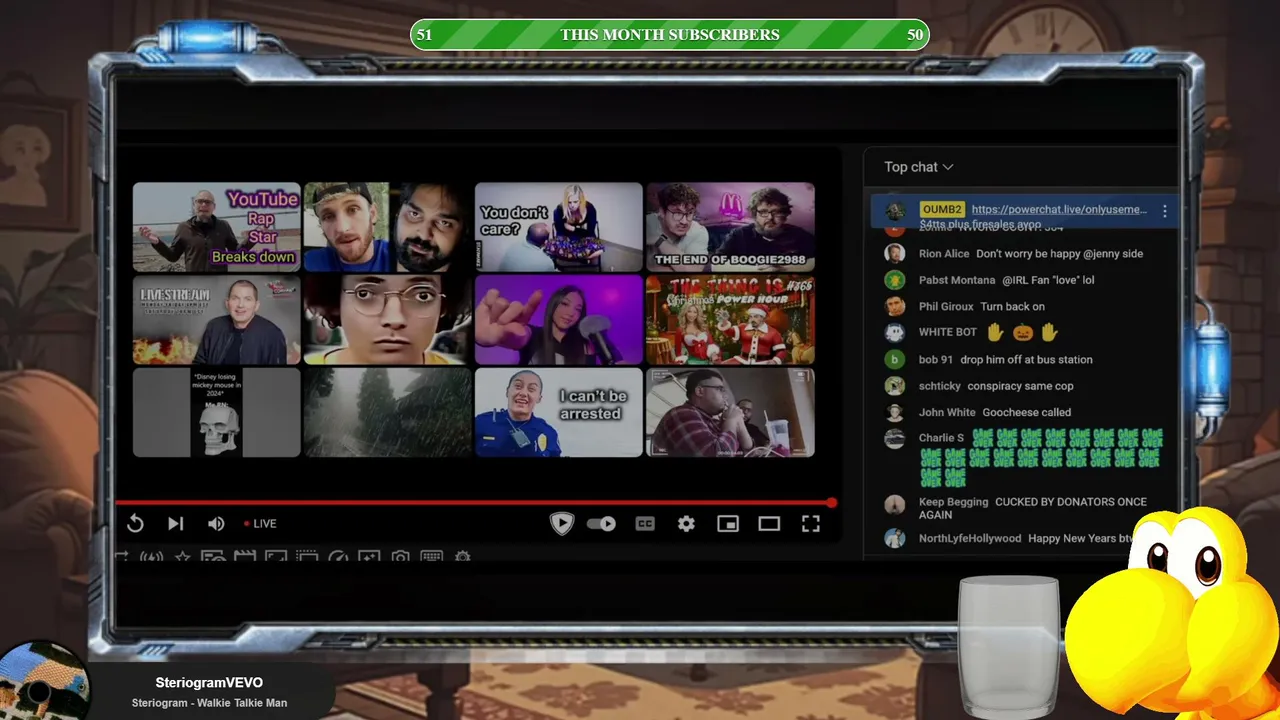The width and height of the screenshot is (1280, 720).
Task: Open the thumbnail of man drinking at a table
Action: point(730,413)
